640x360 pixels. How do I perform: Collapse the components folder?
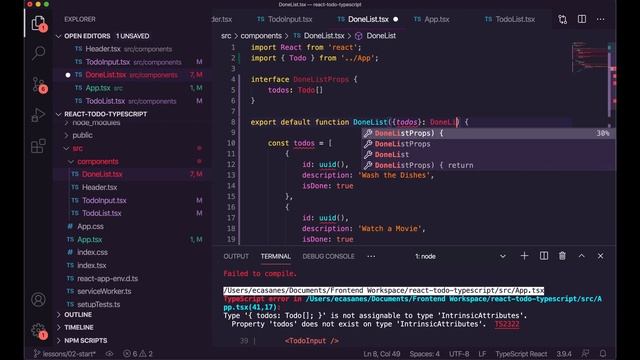[x=98, y=161]
